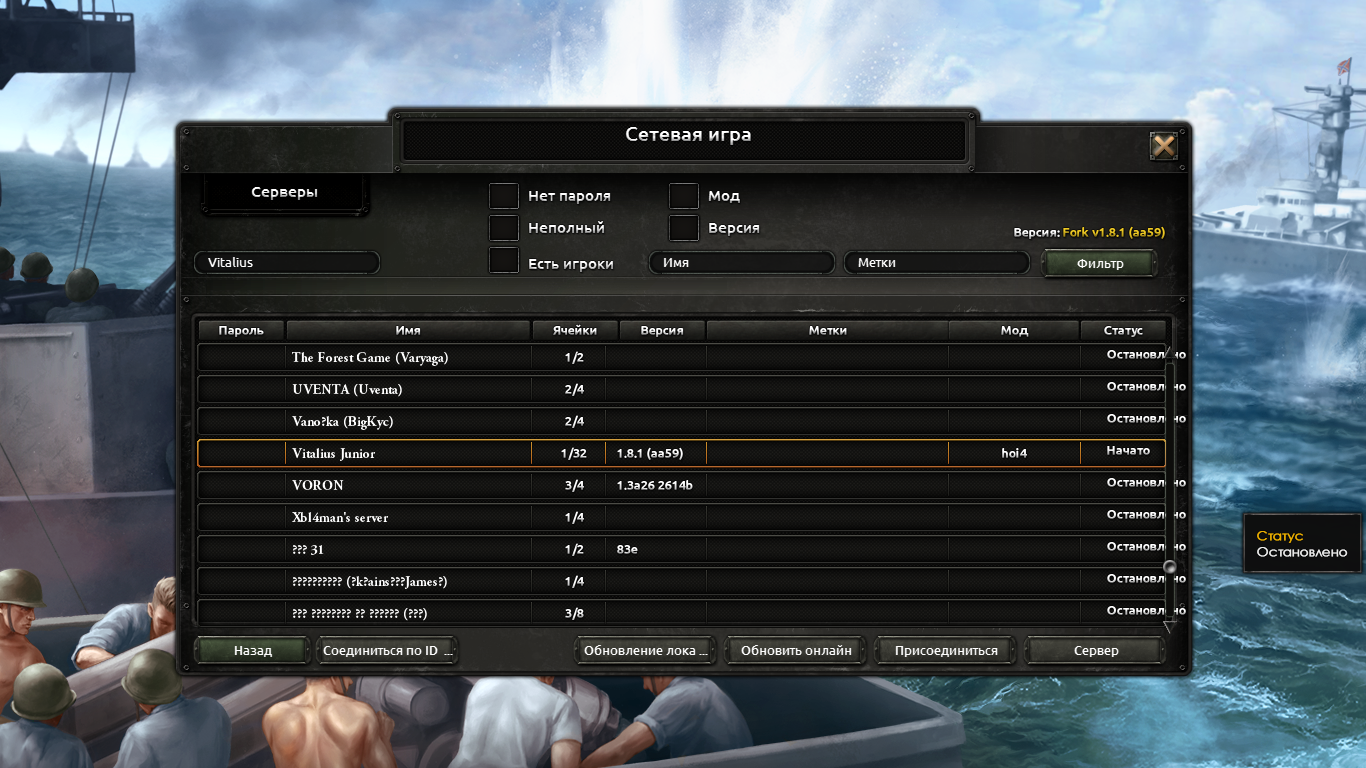Click the Фильтр button
The height and width of the screenshot is (768, 1366).
point(1100,264)
